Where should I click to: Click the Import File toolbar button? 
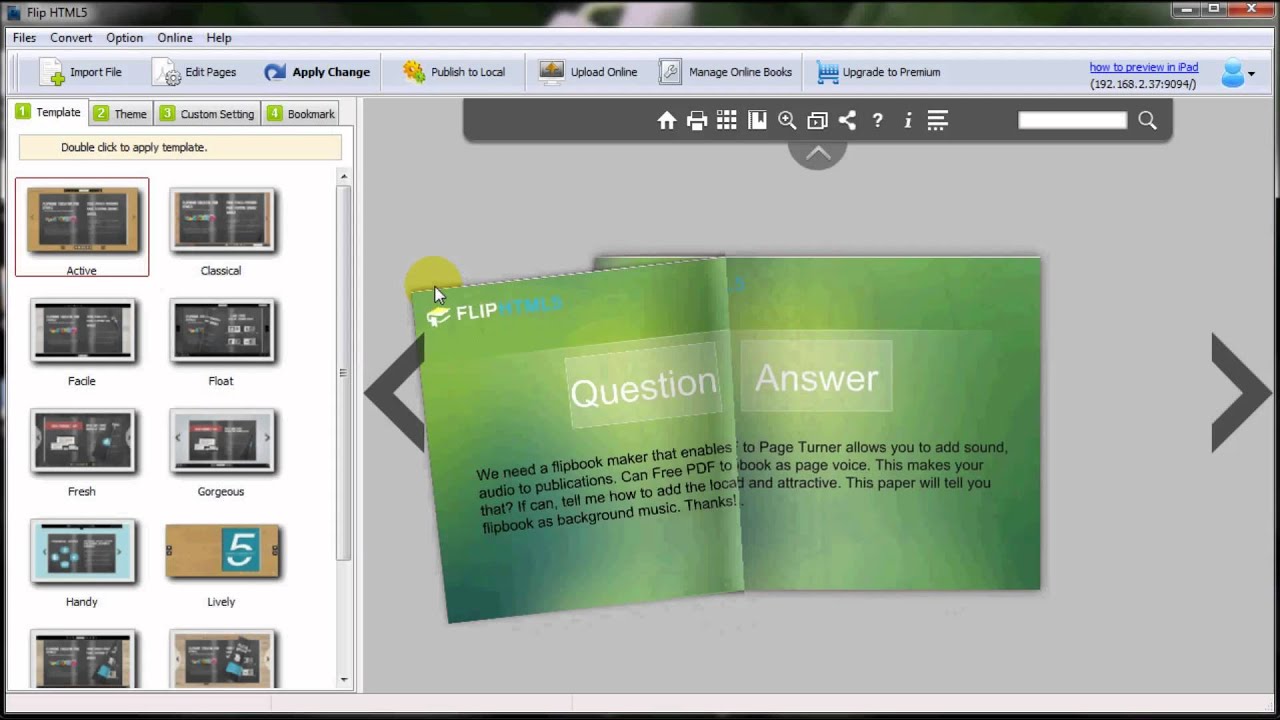(x=80, y=72)
